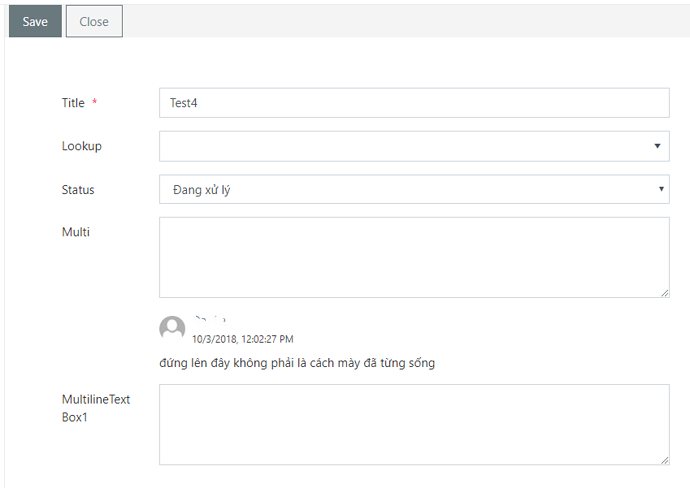Click the resize handle of Multi text area
The width and height of the screenshot is (690, 488).
(x=664, y=293)
